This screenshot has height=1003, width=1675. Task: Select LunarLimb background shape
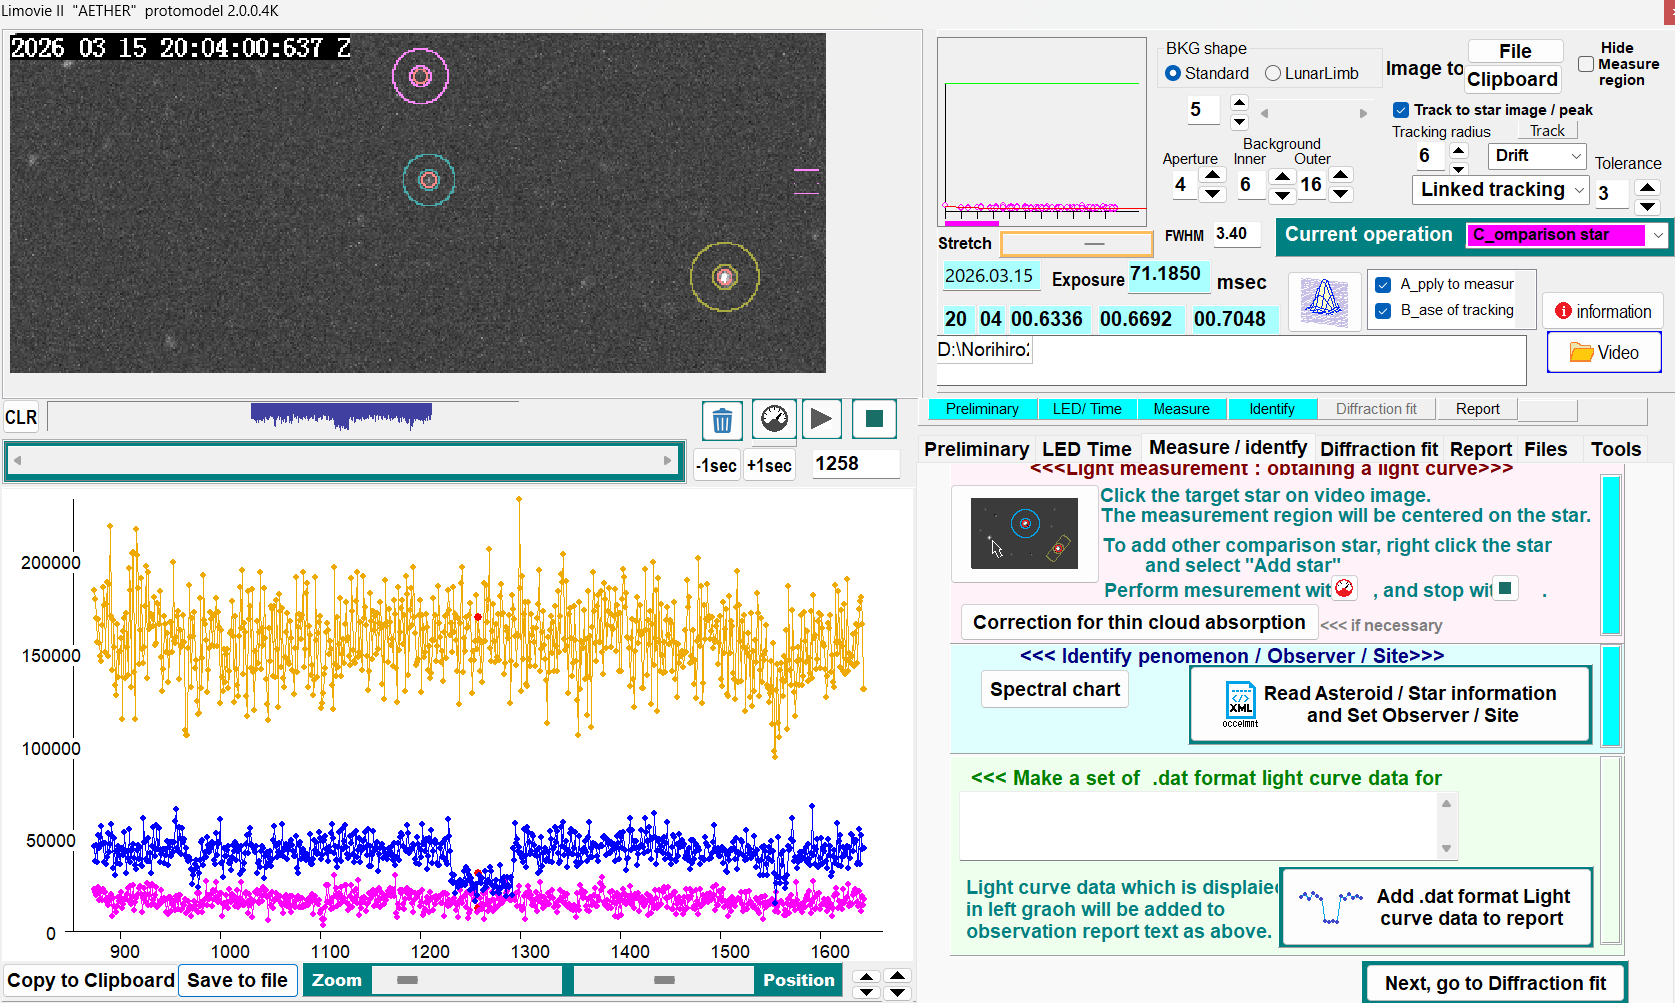click(x=1273, y=73)
